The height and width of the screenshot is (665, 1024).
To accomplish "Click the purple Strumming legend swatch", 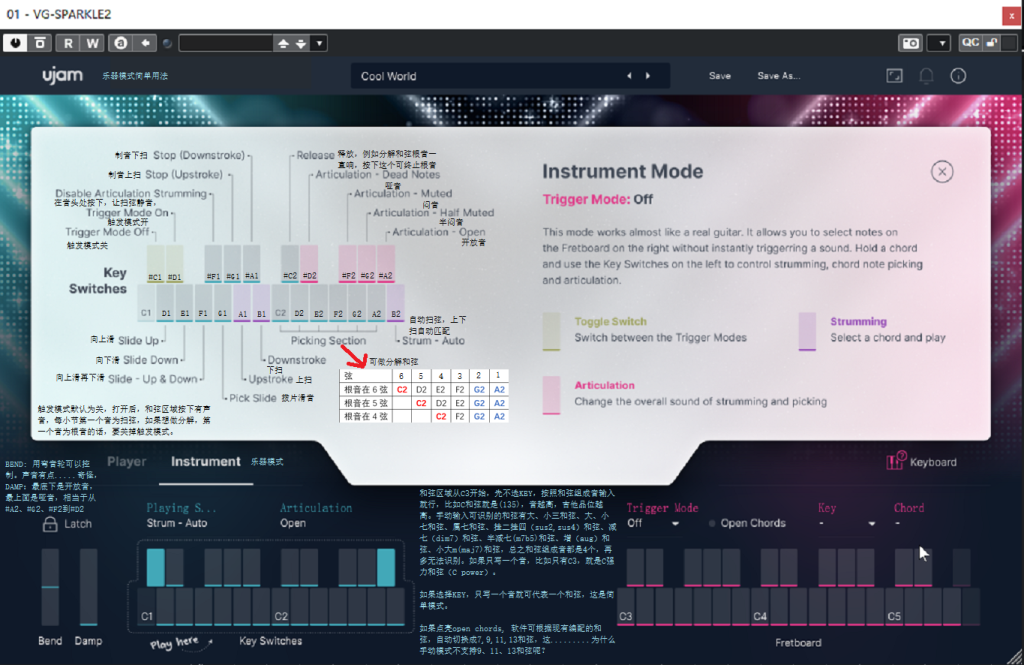I will point(807,331).
